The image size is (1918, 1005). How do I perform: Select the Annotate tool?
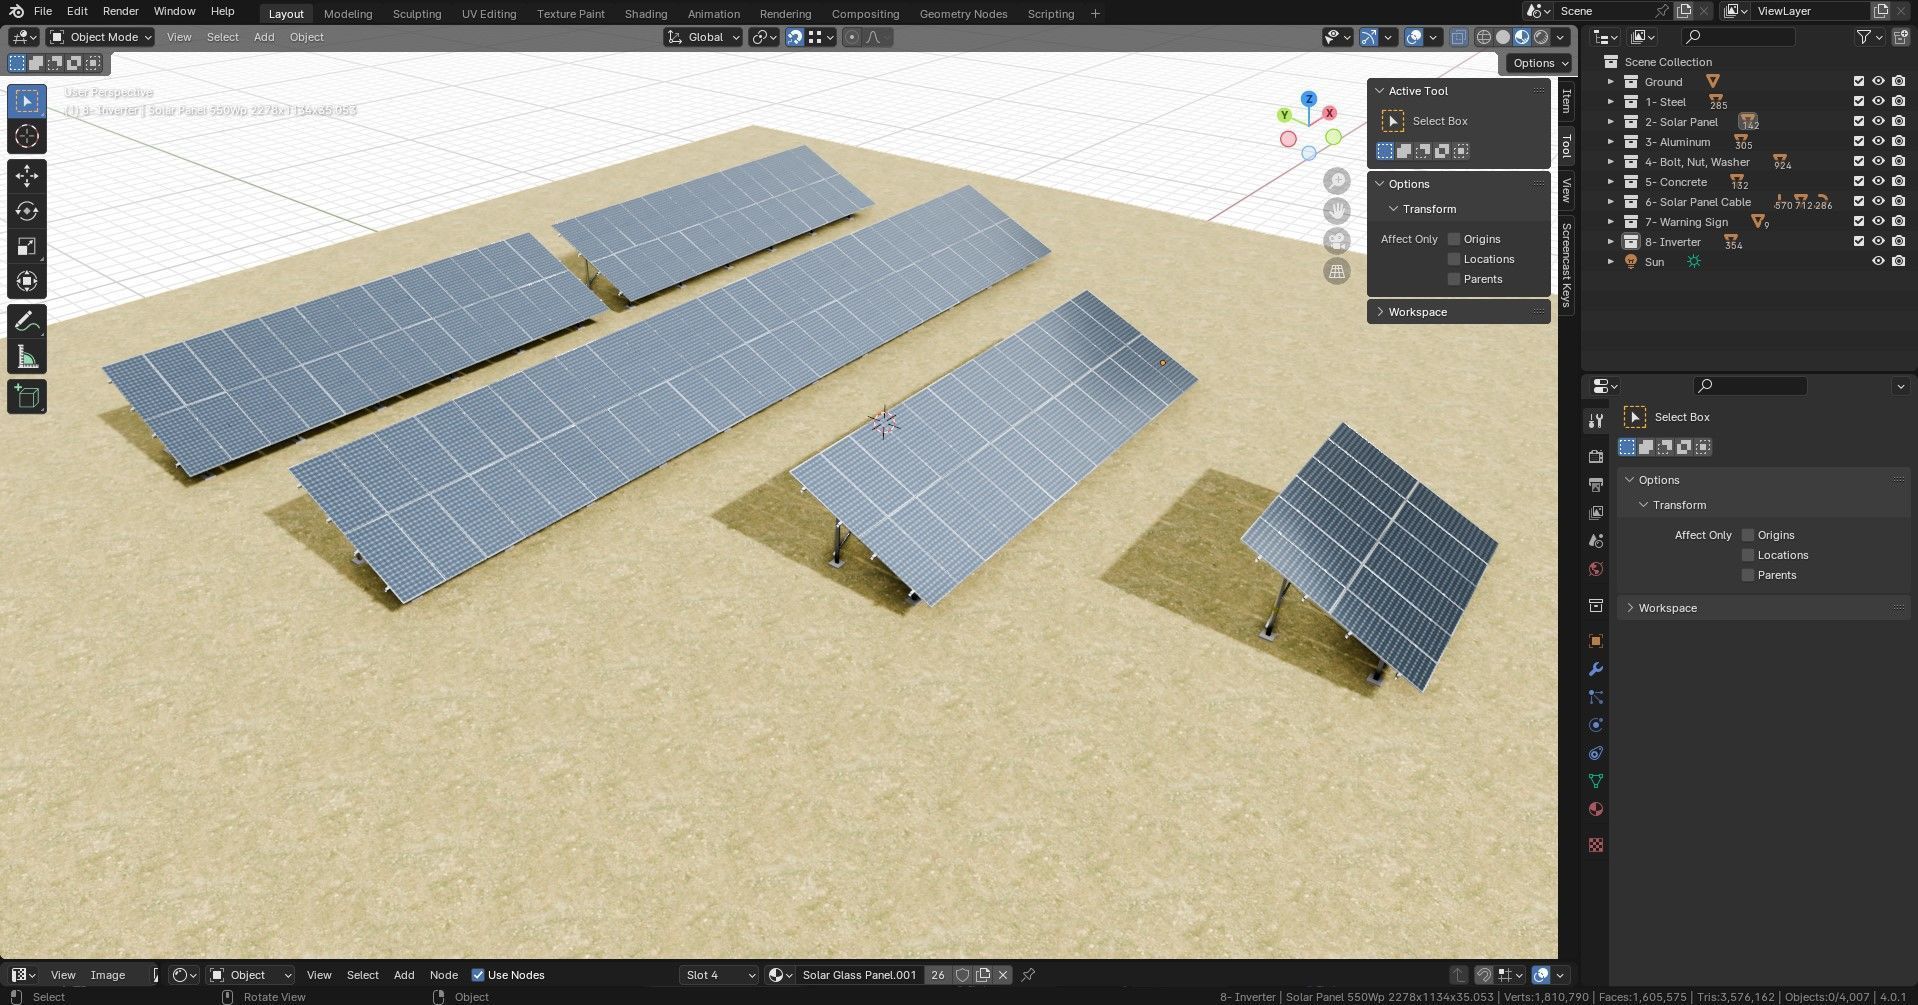coord(27,322)
